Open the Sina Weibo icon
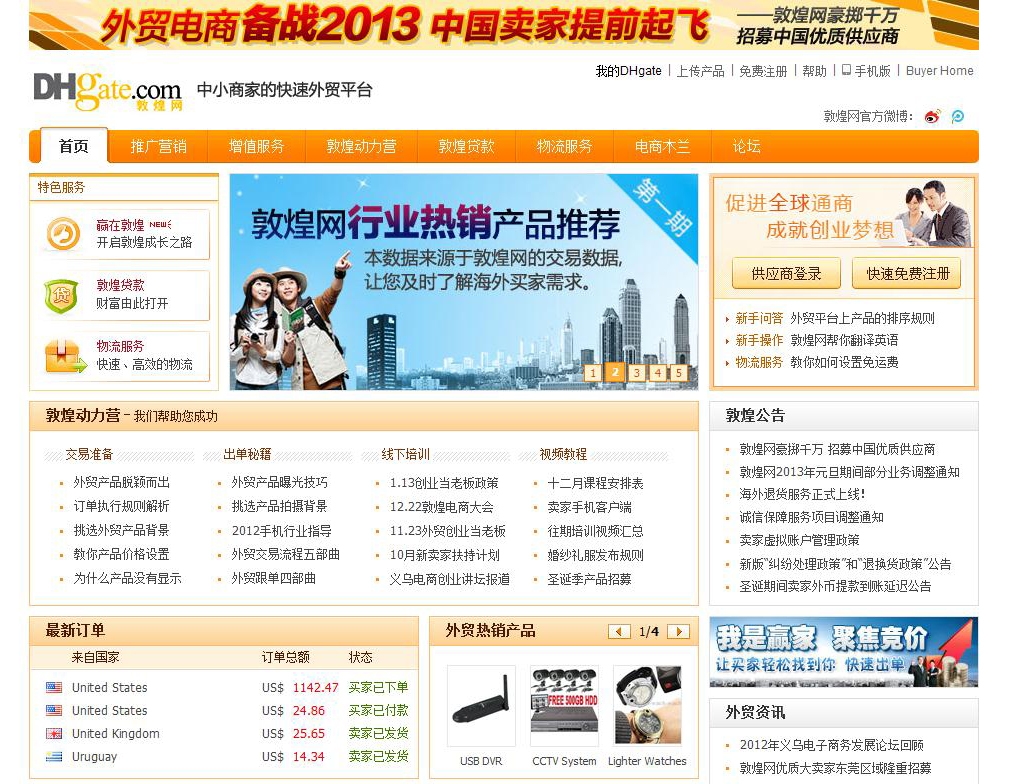Image resolution: width=1009 pixels, height=784 pixels. [932, 117]
